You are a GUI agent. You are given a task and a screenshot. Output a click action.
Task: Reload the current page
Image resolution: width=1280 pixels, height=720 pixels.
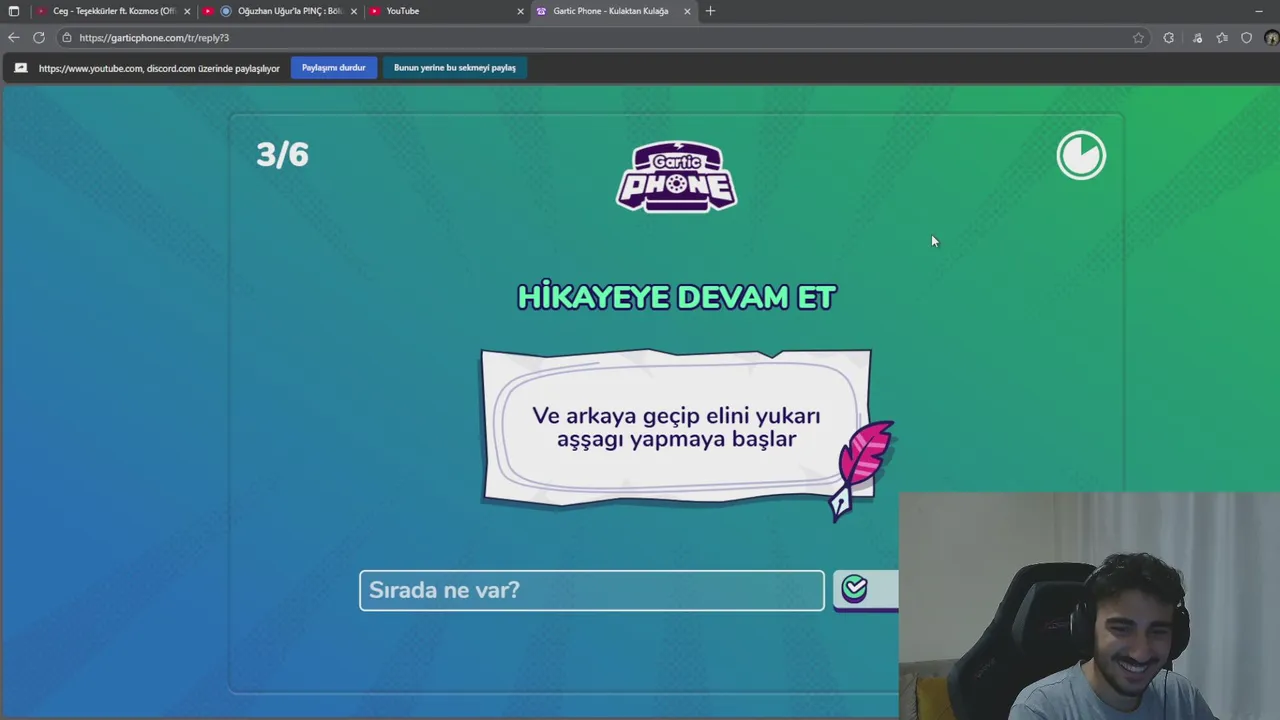click(39, 38)
